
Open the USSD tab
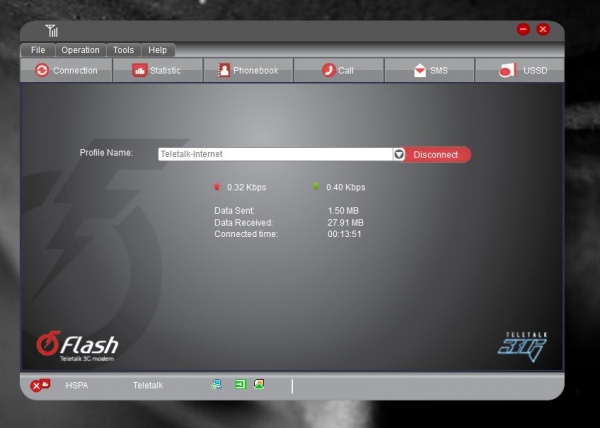[519, 70]
